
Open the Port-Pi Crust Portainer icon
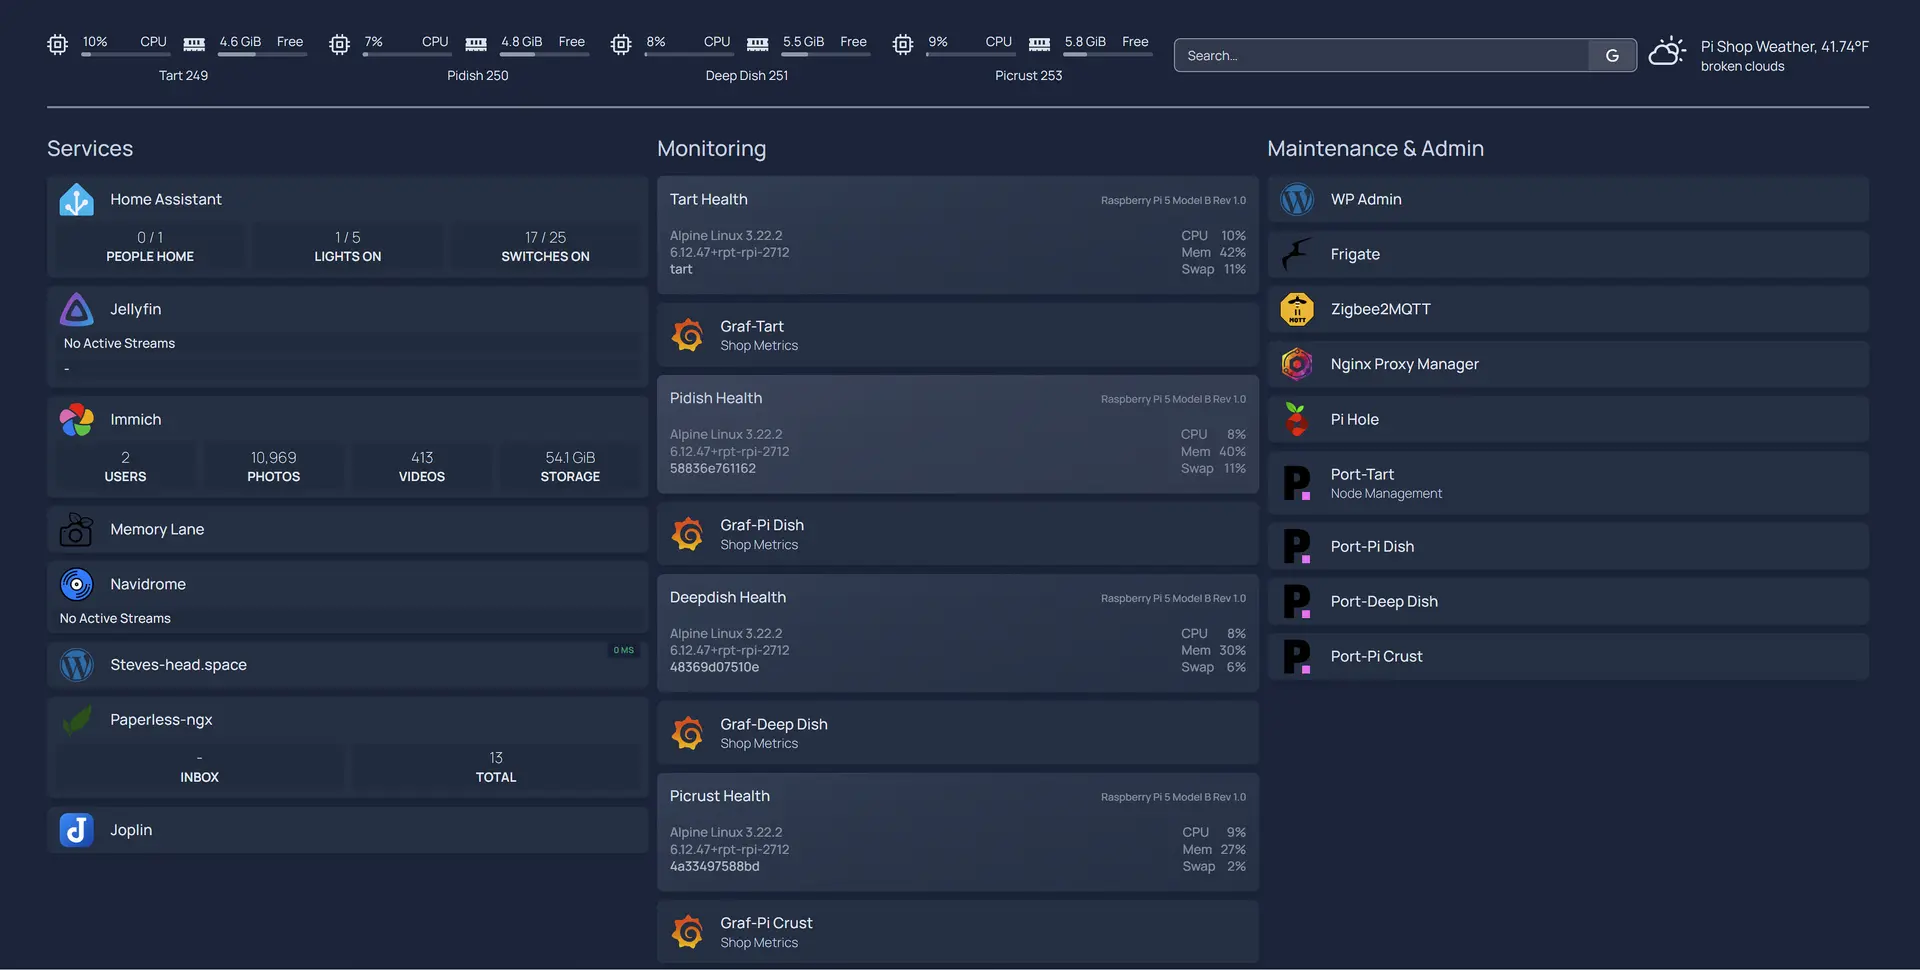click(1297, 657)
